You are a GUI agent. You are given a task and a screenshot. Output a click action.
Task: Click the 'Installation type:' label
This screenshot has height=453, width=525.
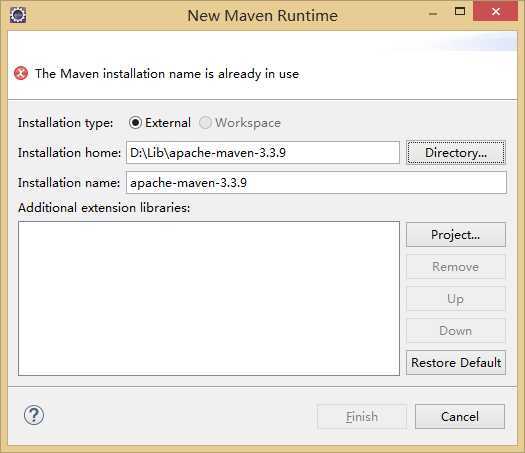[66, 123]
